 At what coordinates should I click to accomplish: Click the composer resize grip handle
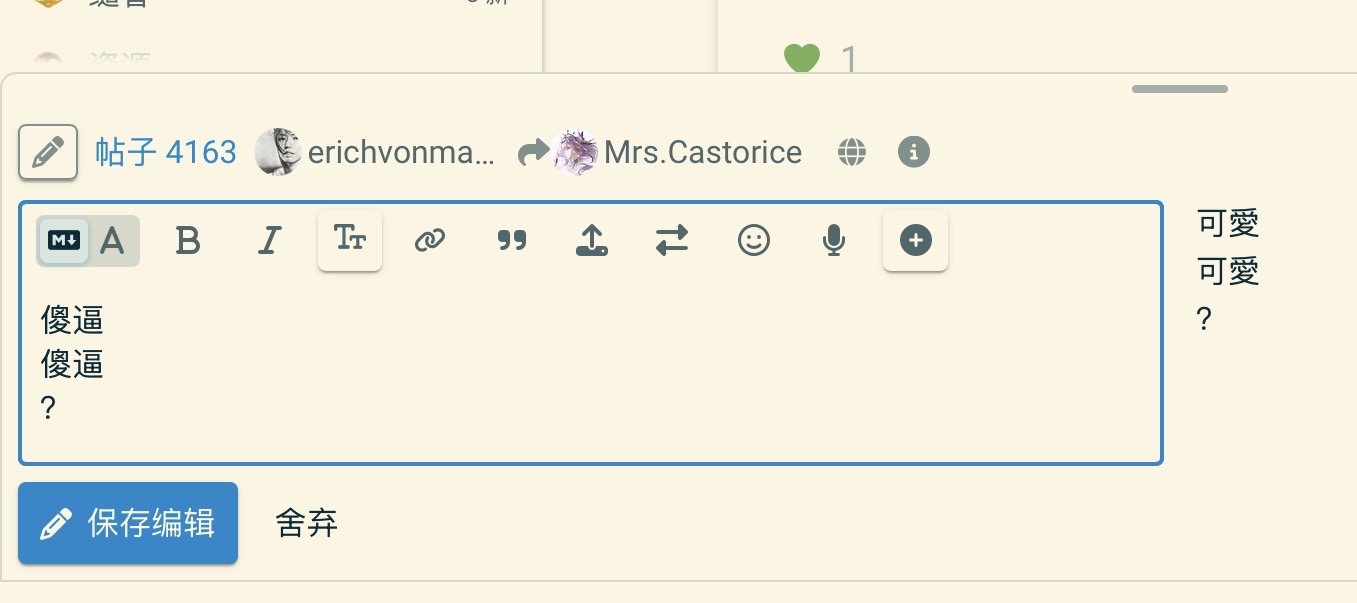(x=1179, y=90)
